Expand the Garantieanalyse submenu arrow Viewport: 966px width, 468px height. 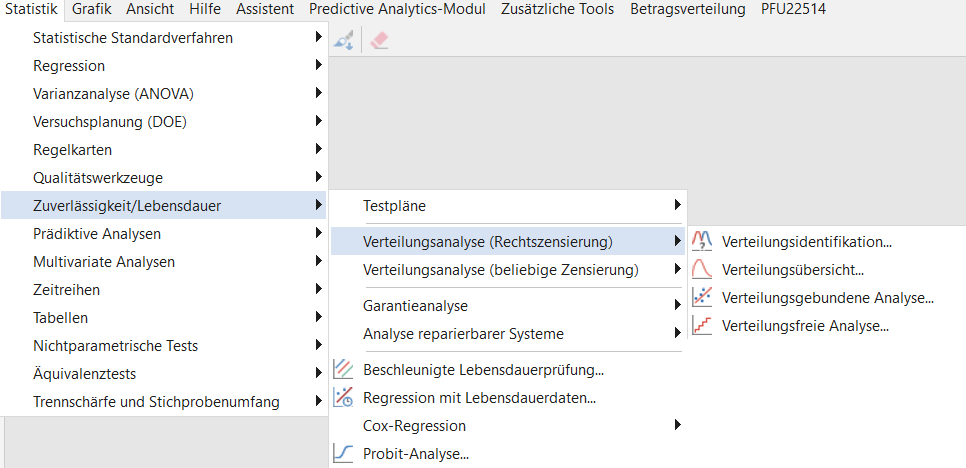click(x=678, y=305)
